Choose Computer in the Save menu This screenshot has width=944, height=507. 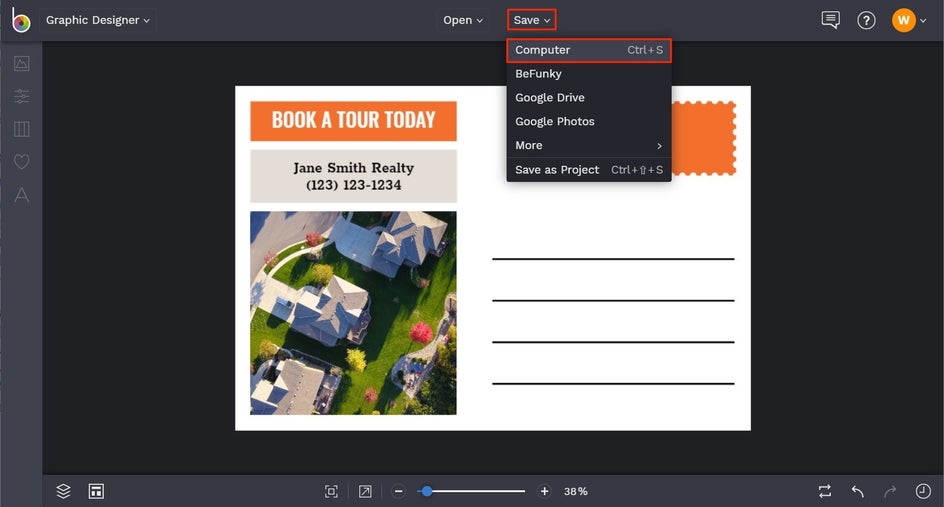[588, 50]
